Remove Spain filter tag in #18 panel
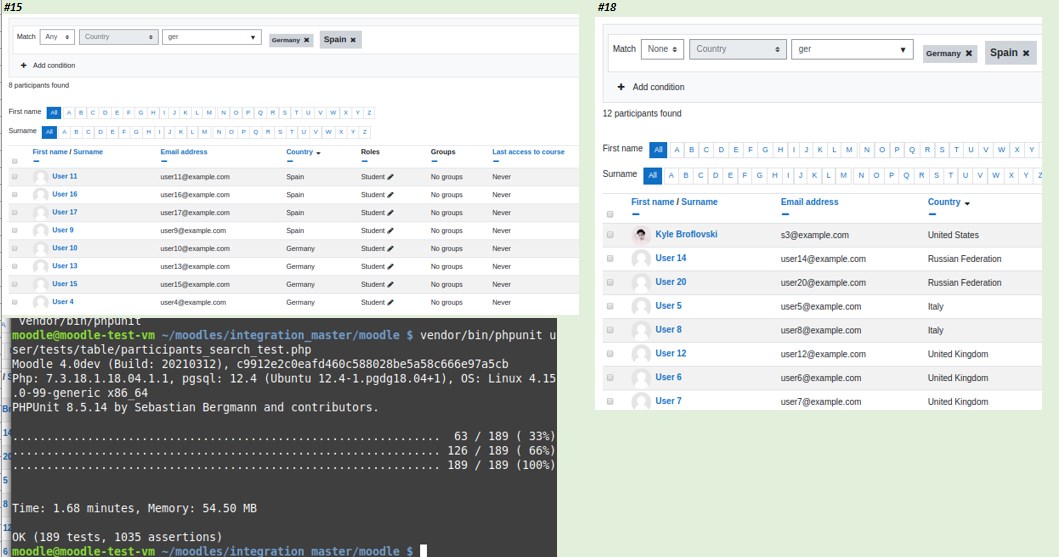The height and width of the screenshot is (557, 1059). tap(1026, 53)
